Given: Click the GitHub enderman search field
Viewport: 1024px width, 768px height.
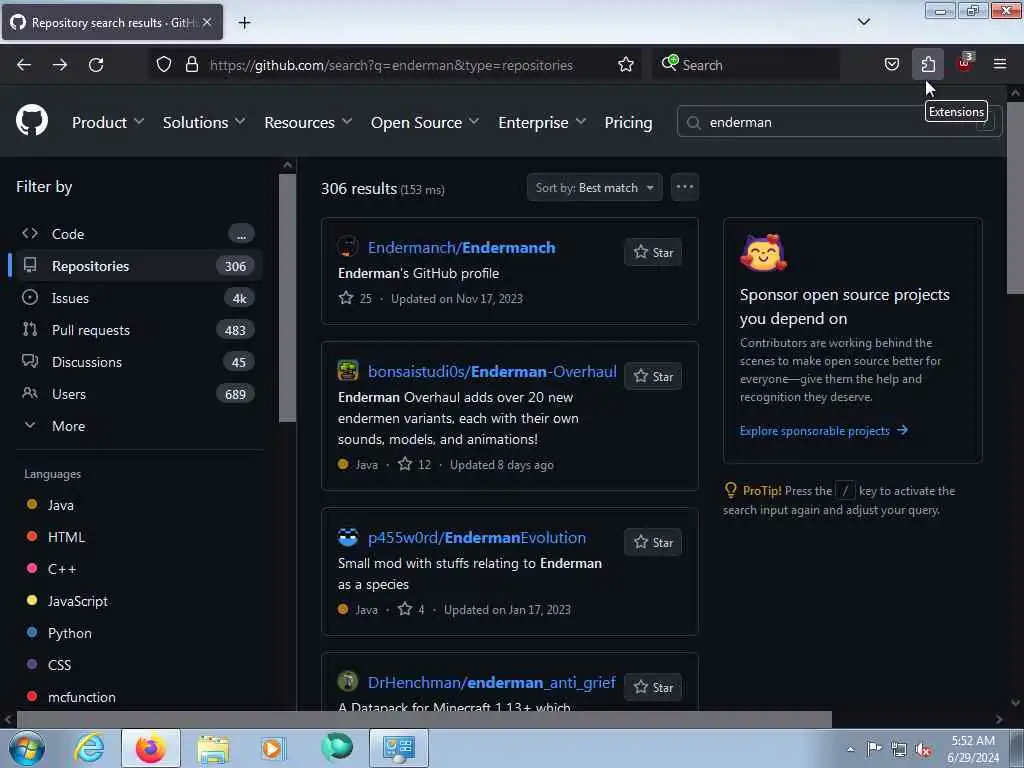Looking at the screenshot, I should 839,122.
